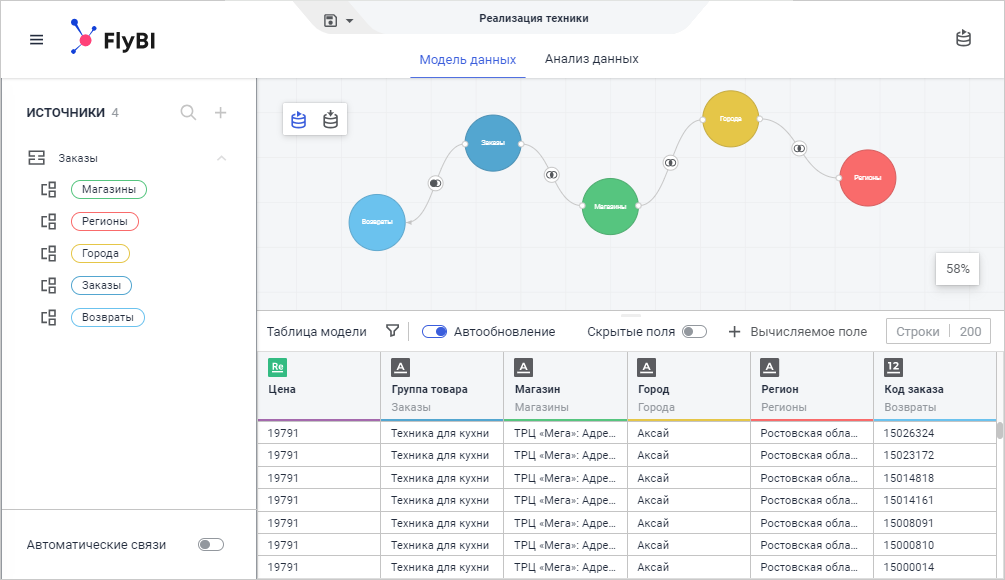Enable the Автоматические связи switch
Screen dimensions: 1005x580
click(210, 545)
